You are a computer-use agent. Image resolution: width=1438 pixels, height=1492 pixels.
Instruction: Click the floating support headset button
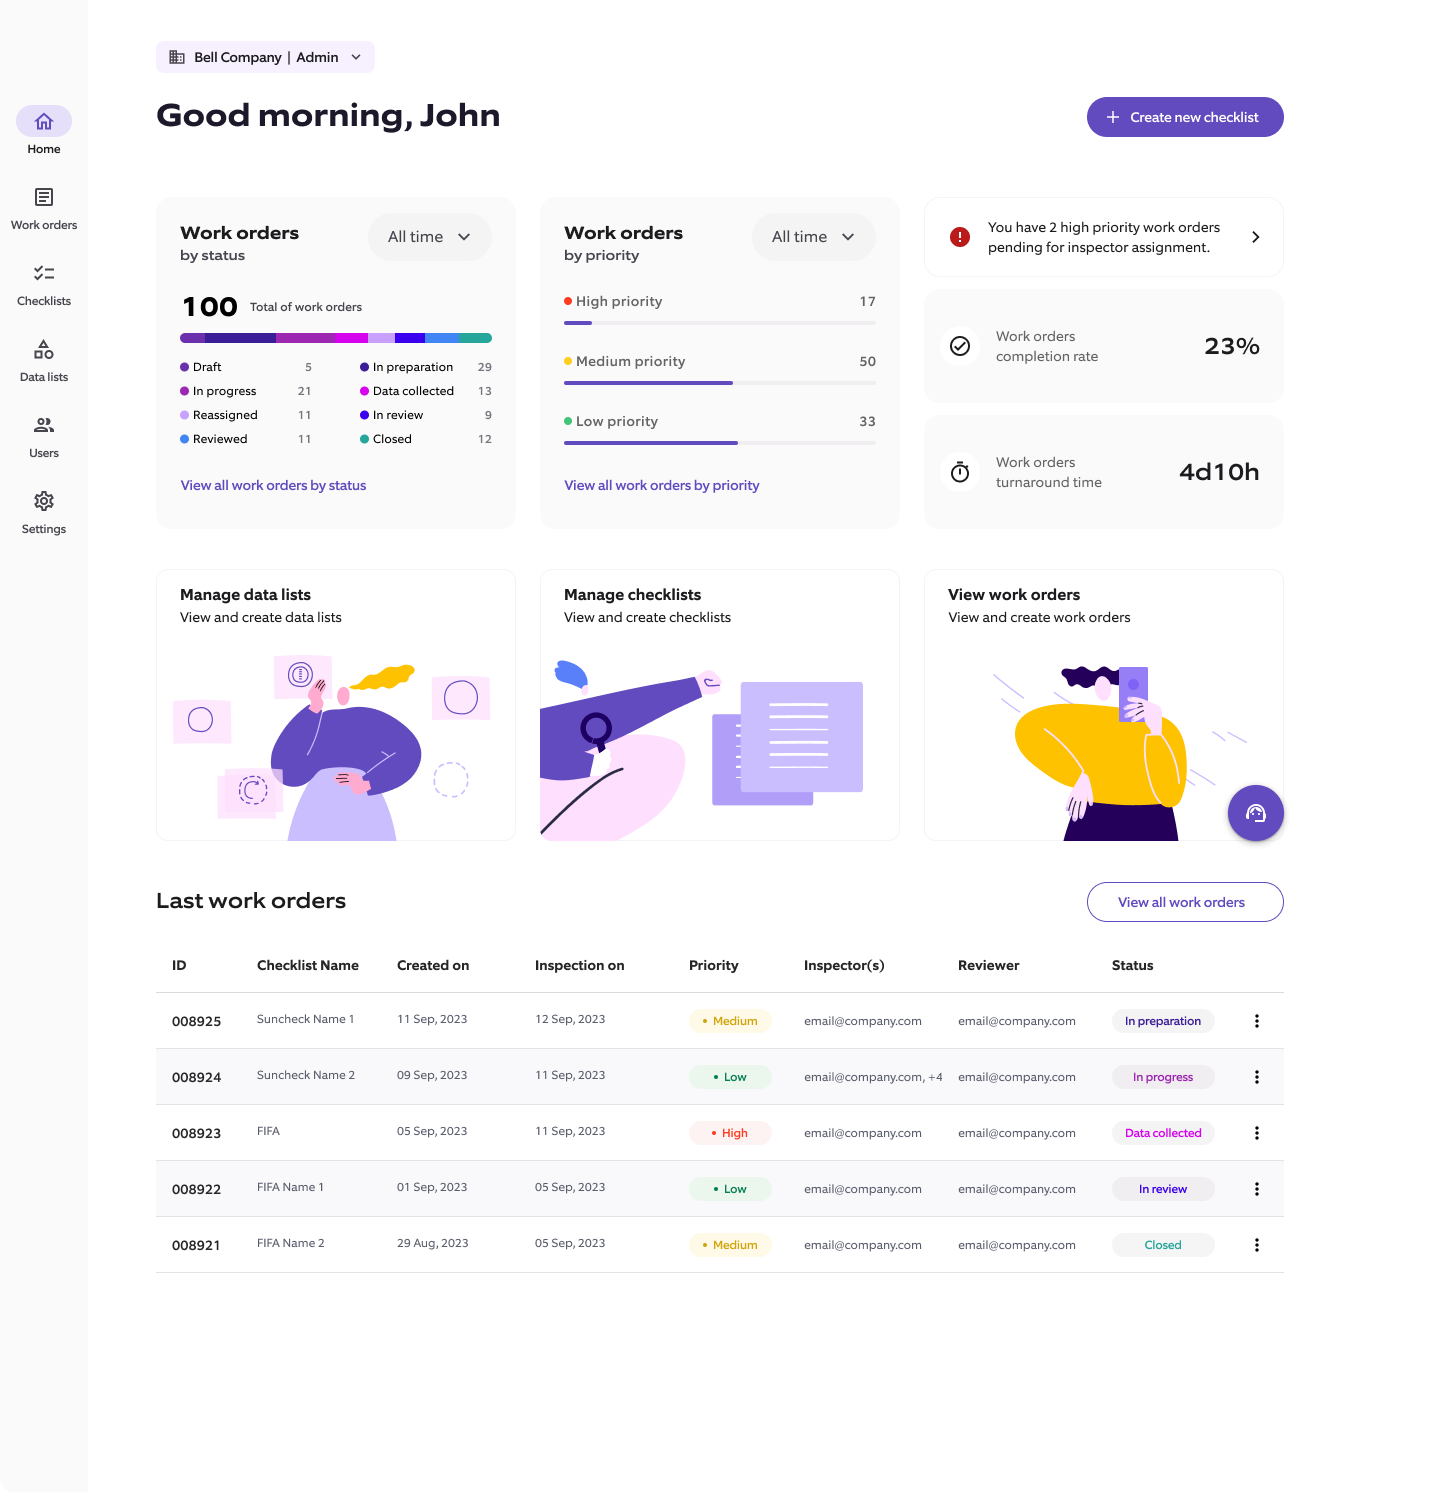tap(1255, 813)
